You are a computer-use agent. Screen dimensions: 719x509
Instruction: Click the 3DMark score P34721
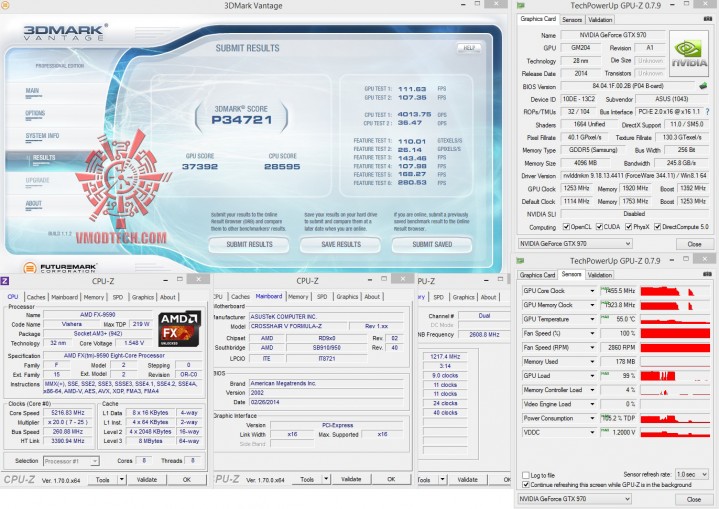[x=242, y=120]
